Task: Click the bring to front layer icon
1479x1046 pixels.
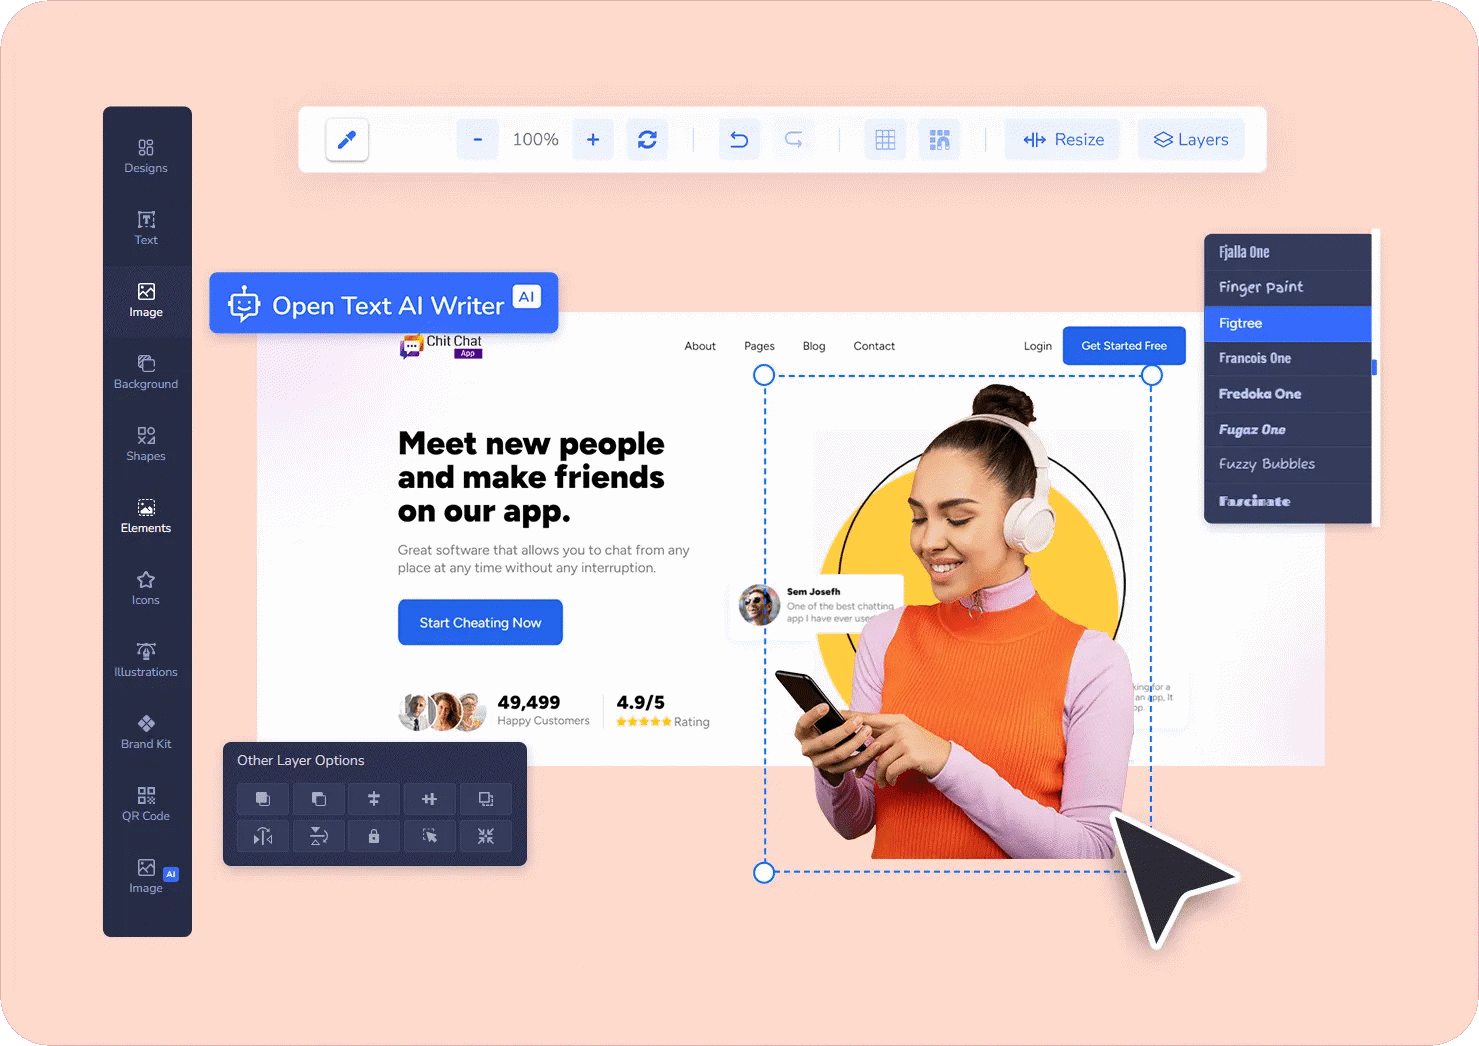Action: pos(263,799)
